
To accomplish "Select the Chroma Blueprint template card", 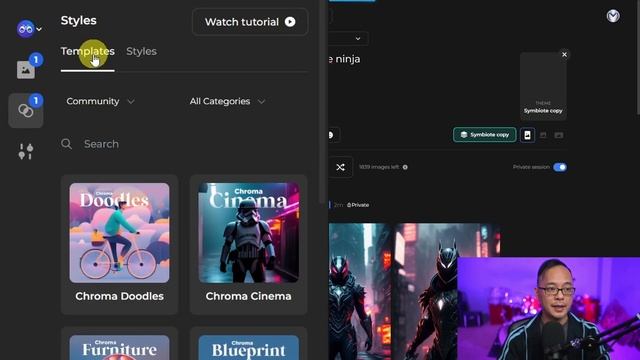I will [x=249, y=344].
